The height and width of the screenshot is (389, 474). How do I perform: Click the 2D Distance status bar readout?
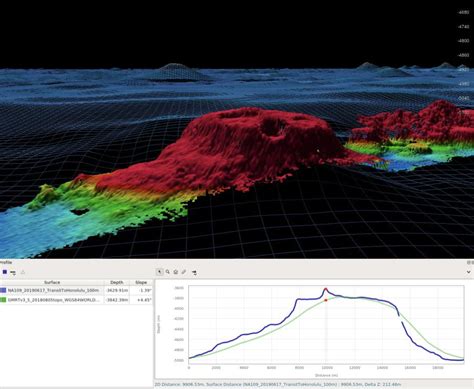coord(277,384)
